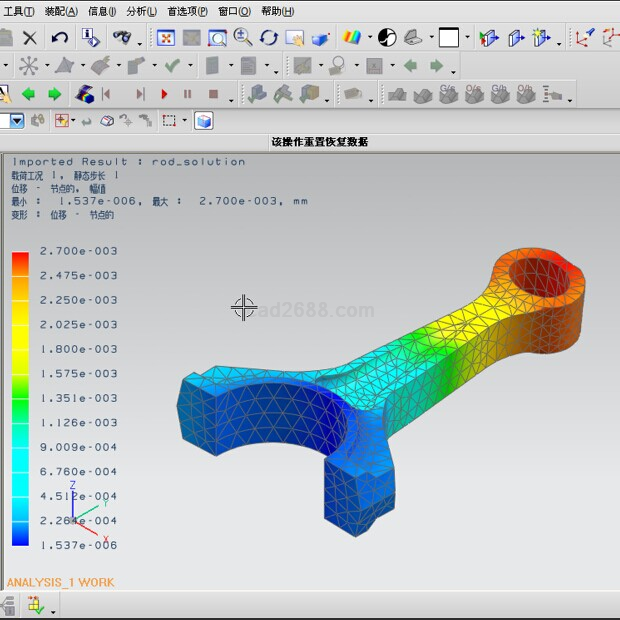
Task: Select the Zoom magnifier tool
Action: [243, 38]
